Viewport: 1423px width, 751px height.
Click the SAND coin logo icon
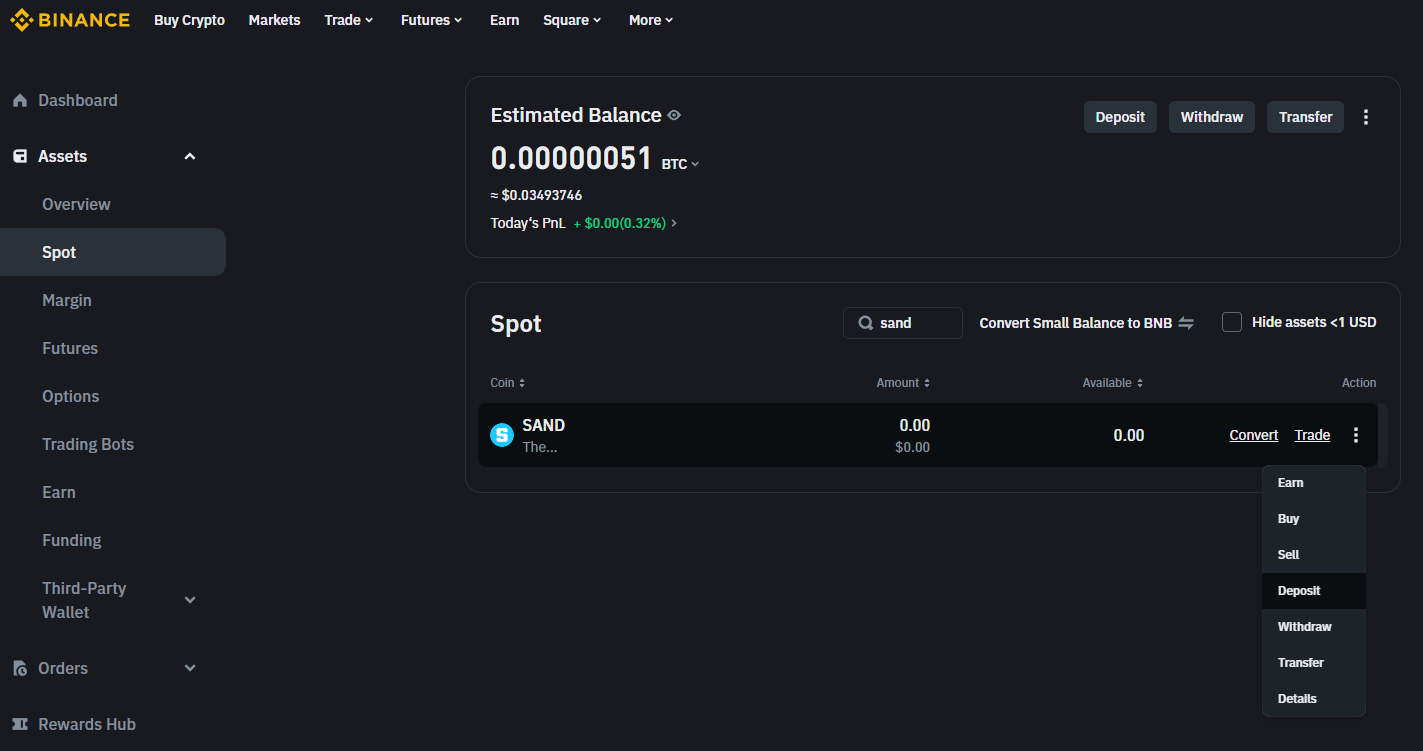[502, 436]
